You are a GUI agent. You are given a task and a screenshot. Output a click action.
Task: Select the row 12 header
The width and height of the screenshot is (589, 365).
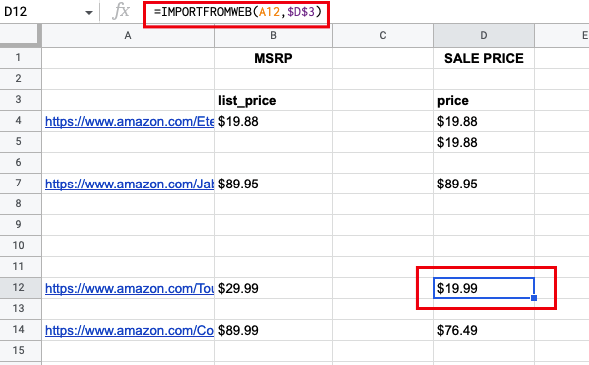coord(20,288)
